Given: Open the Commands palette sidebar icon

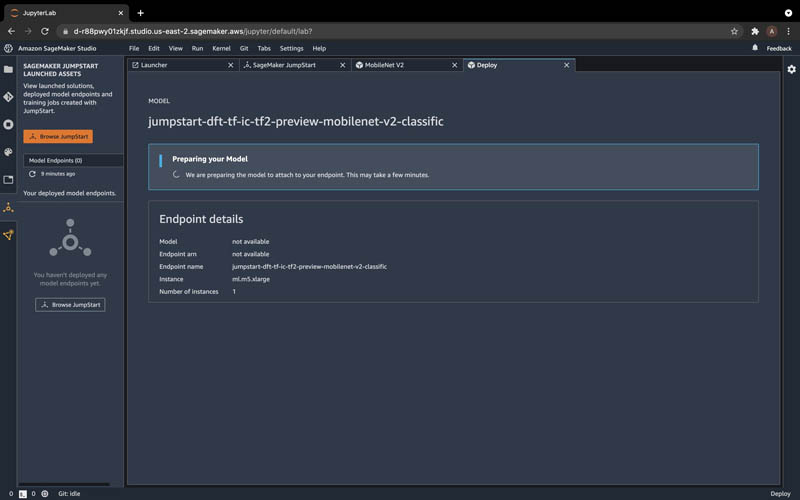Looking at the screenshot, I should coord(8,152).
